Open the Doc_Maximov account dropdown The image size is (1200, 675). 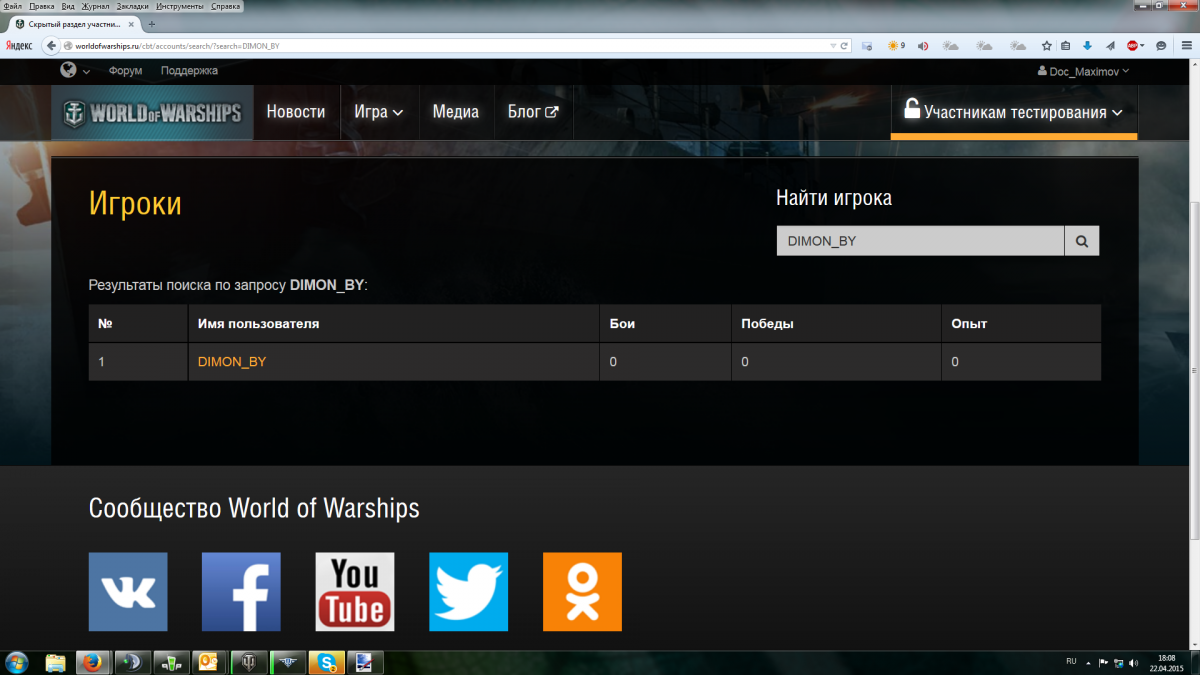point(1084,71)
